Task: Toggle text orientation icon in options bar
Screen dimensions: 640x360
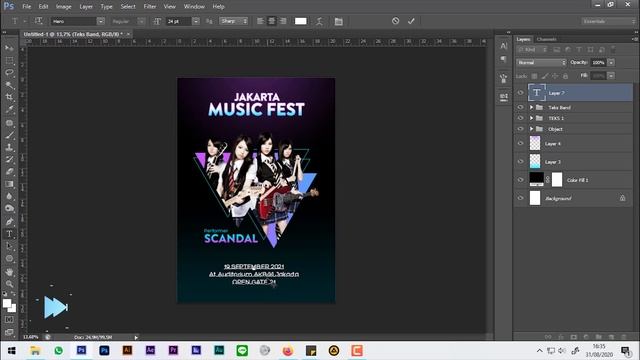Action: (38, 21)
